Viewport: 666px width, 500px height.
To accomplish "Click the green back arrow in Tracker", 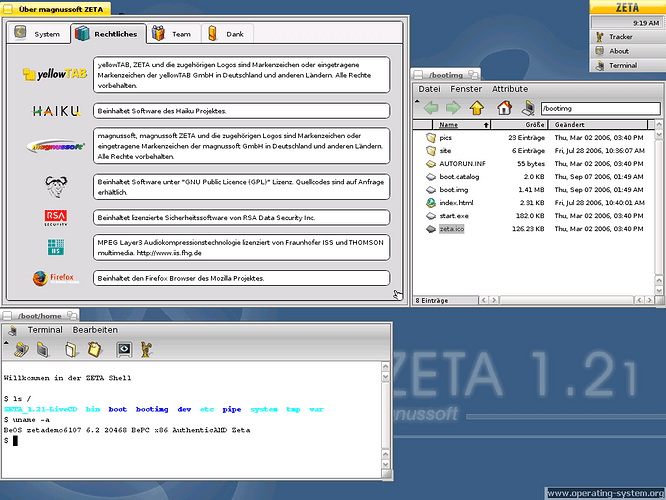I will pyautogui.click(x=431, y=107).
